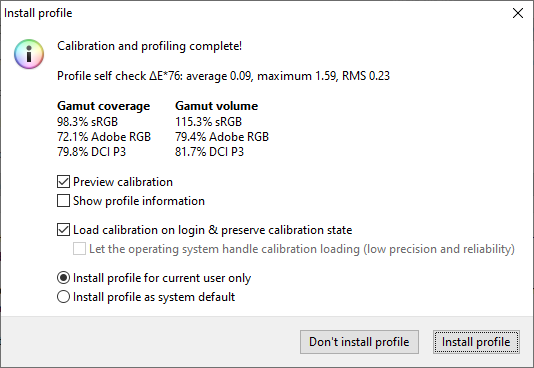The height and width of the screenshot is (368, 534).
Task: Click the 81.7% DCI P3 volume value
Action: tap(209, 151)
